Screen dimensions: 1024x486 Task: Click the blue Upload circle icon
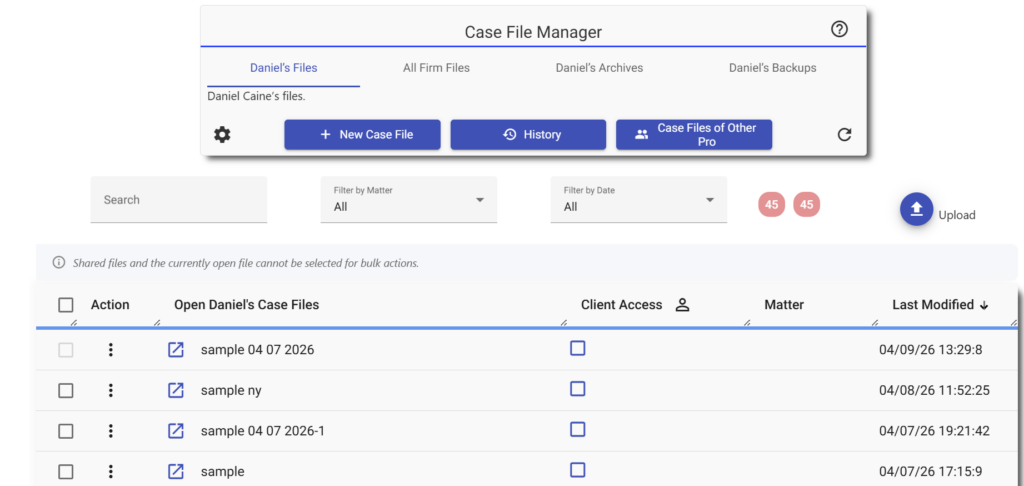(x=916, y=208)
